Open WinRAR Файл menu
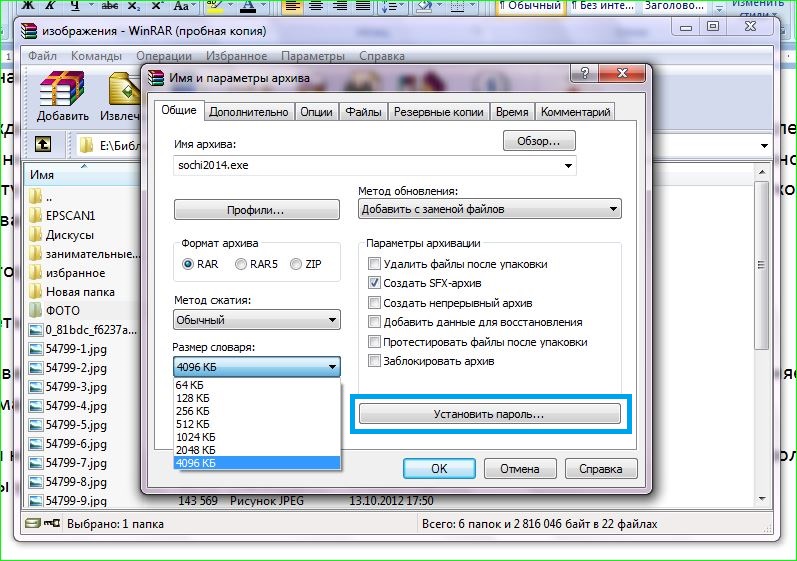 pyautogui.click(x=42, y=56)
